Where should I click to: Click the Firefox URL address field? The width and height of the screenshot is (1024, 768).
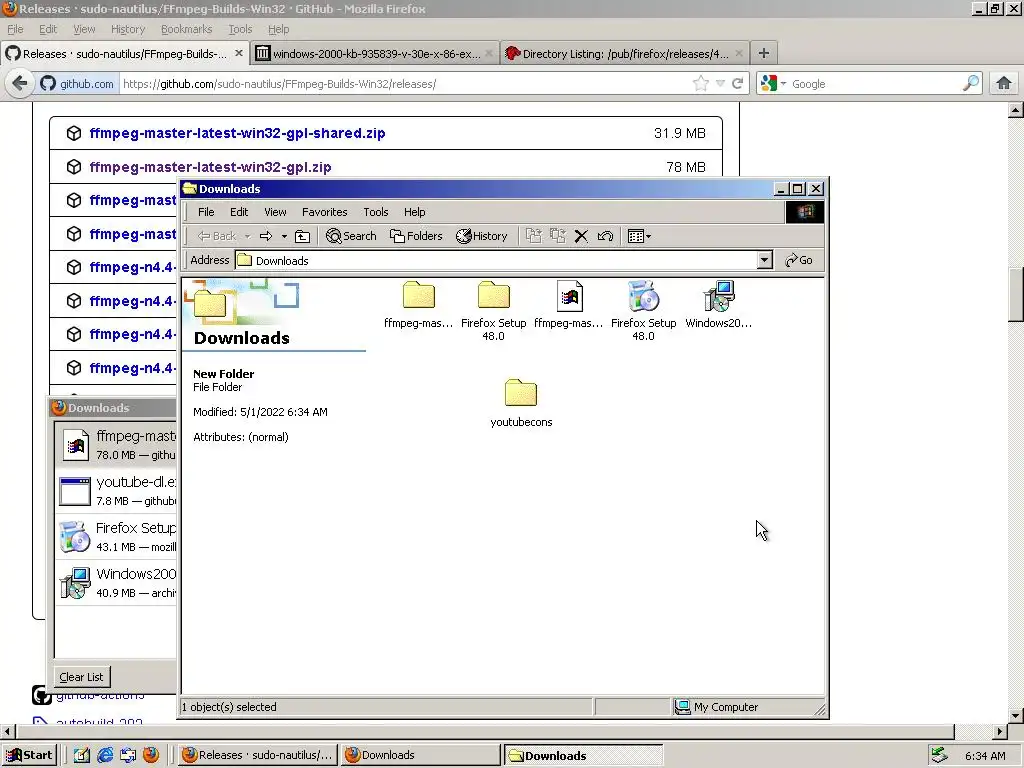405,84
